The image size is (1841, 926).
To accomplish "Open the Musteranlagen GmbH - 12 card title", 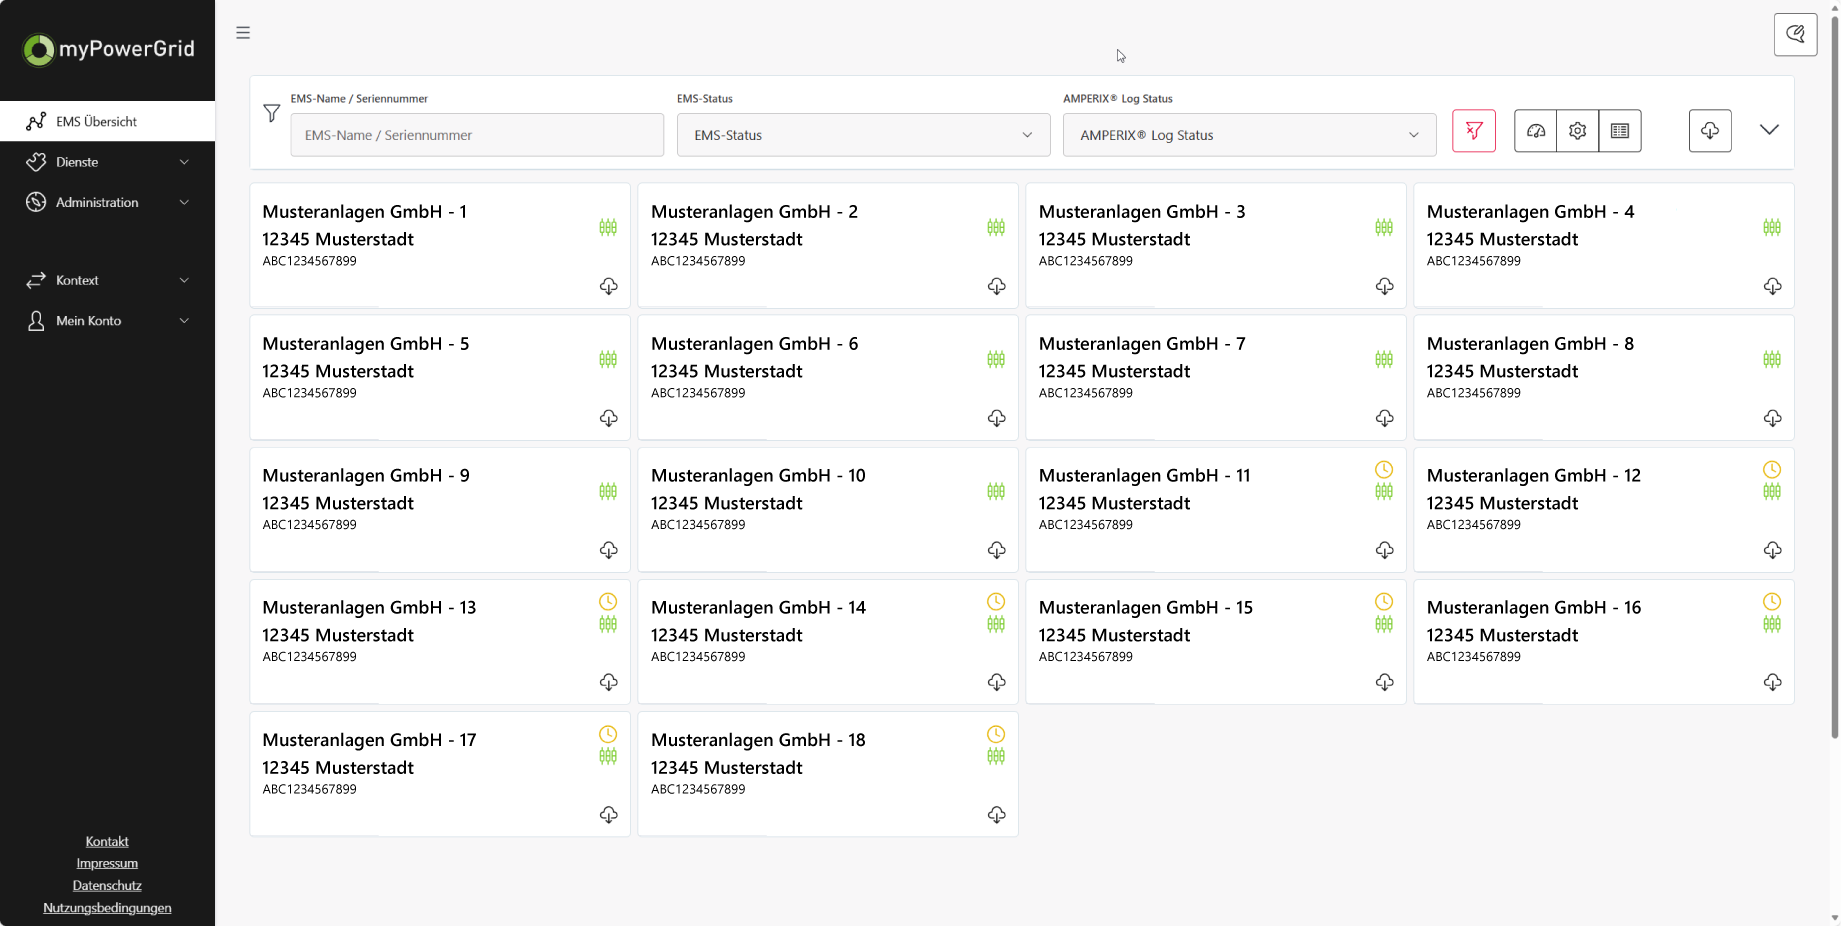I will click(x=1534, y=476).
